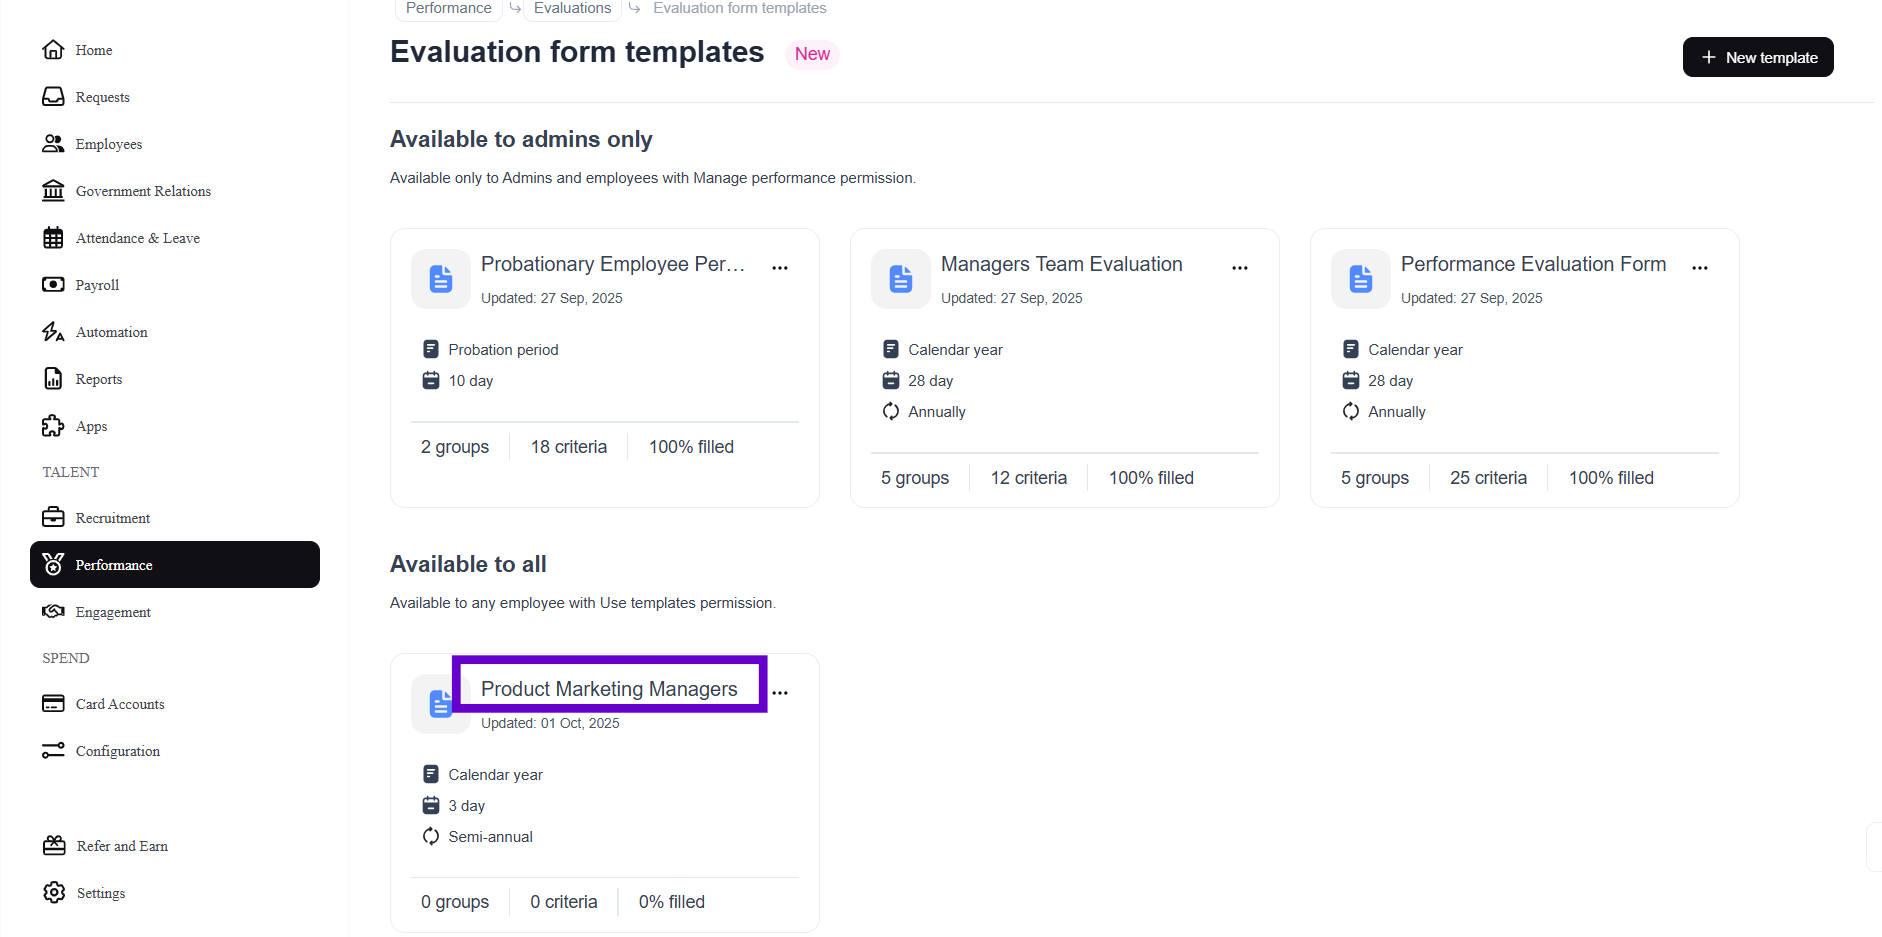The width and height of the screenshot is (1882, 937).
Task: Click the Home icon in sidebar
Action: pyautogui.click(x=53, y=50)
